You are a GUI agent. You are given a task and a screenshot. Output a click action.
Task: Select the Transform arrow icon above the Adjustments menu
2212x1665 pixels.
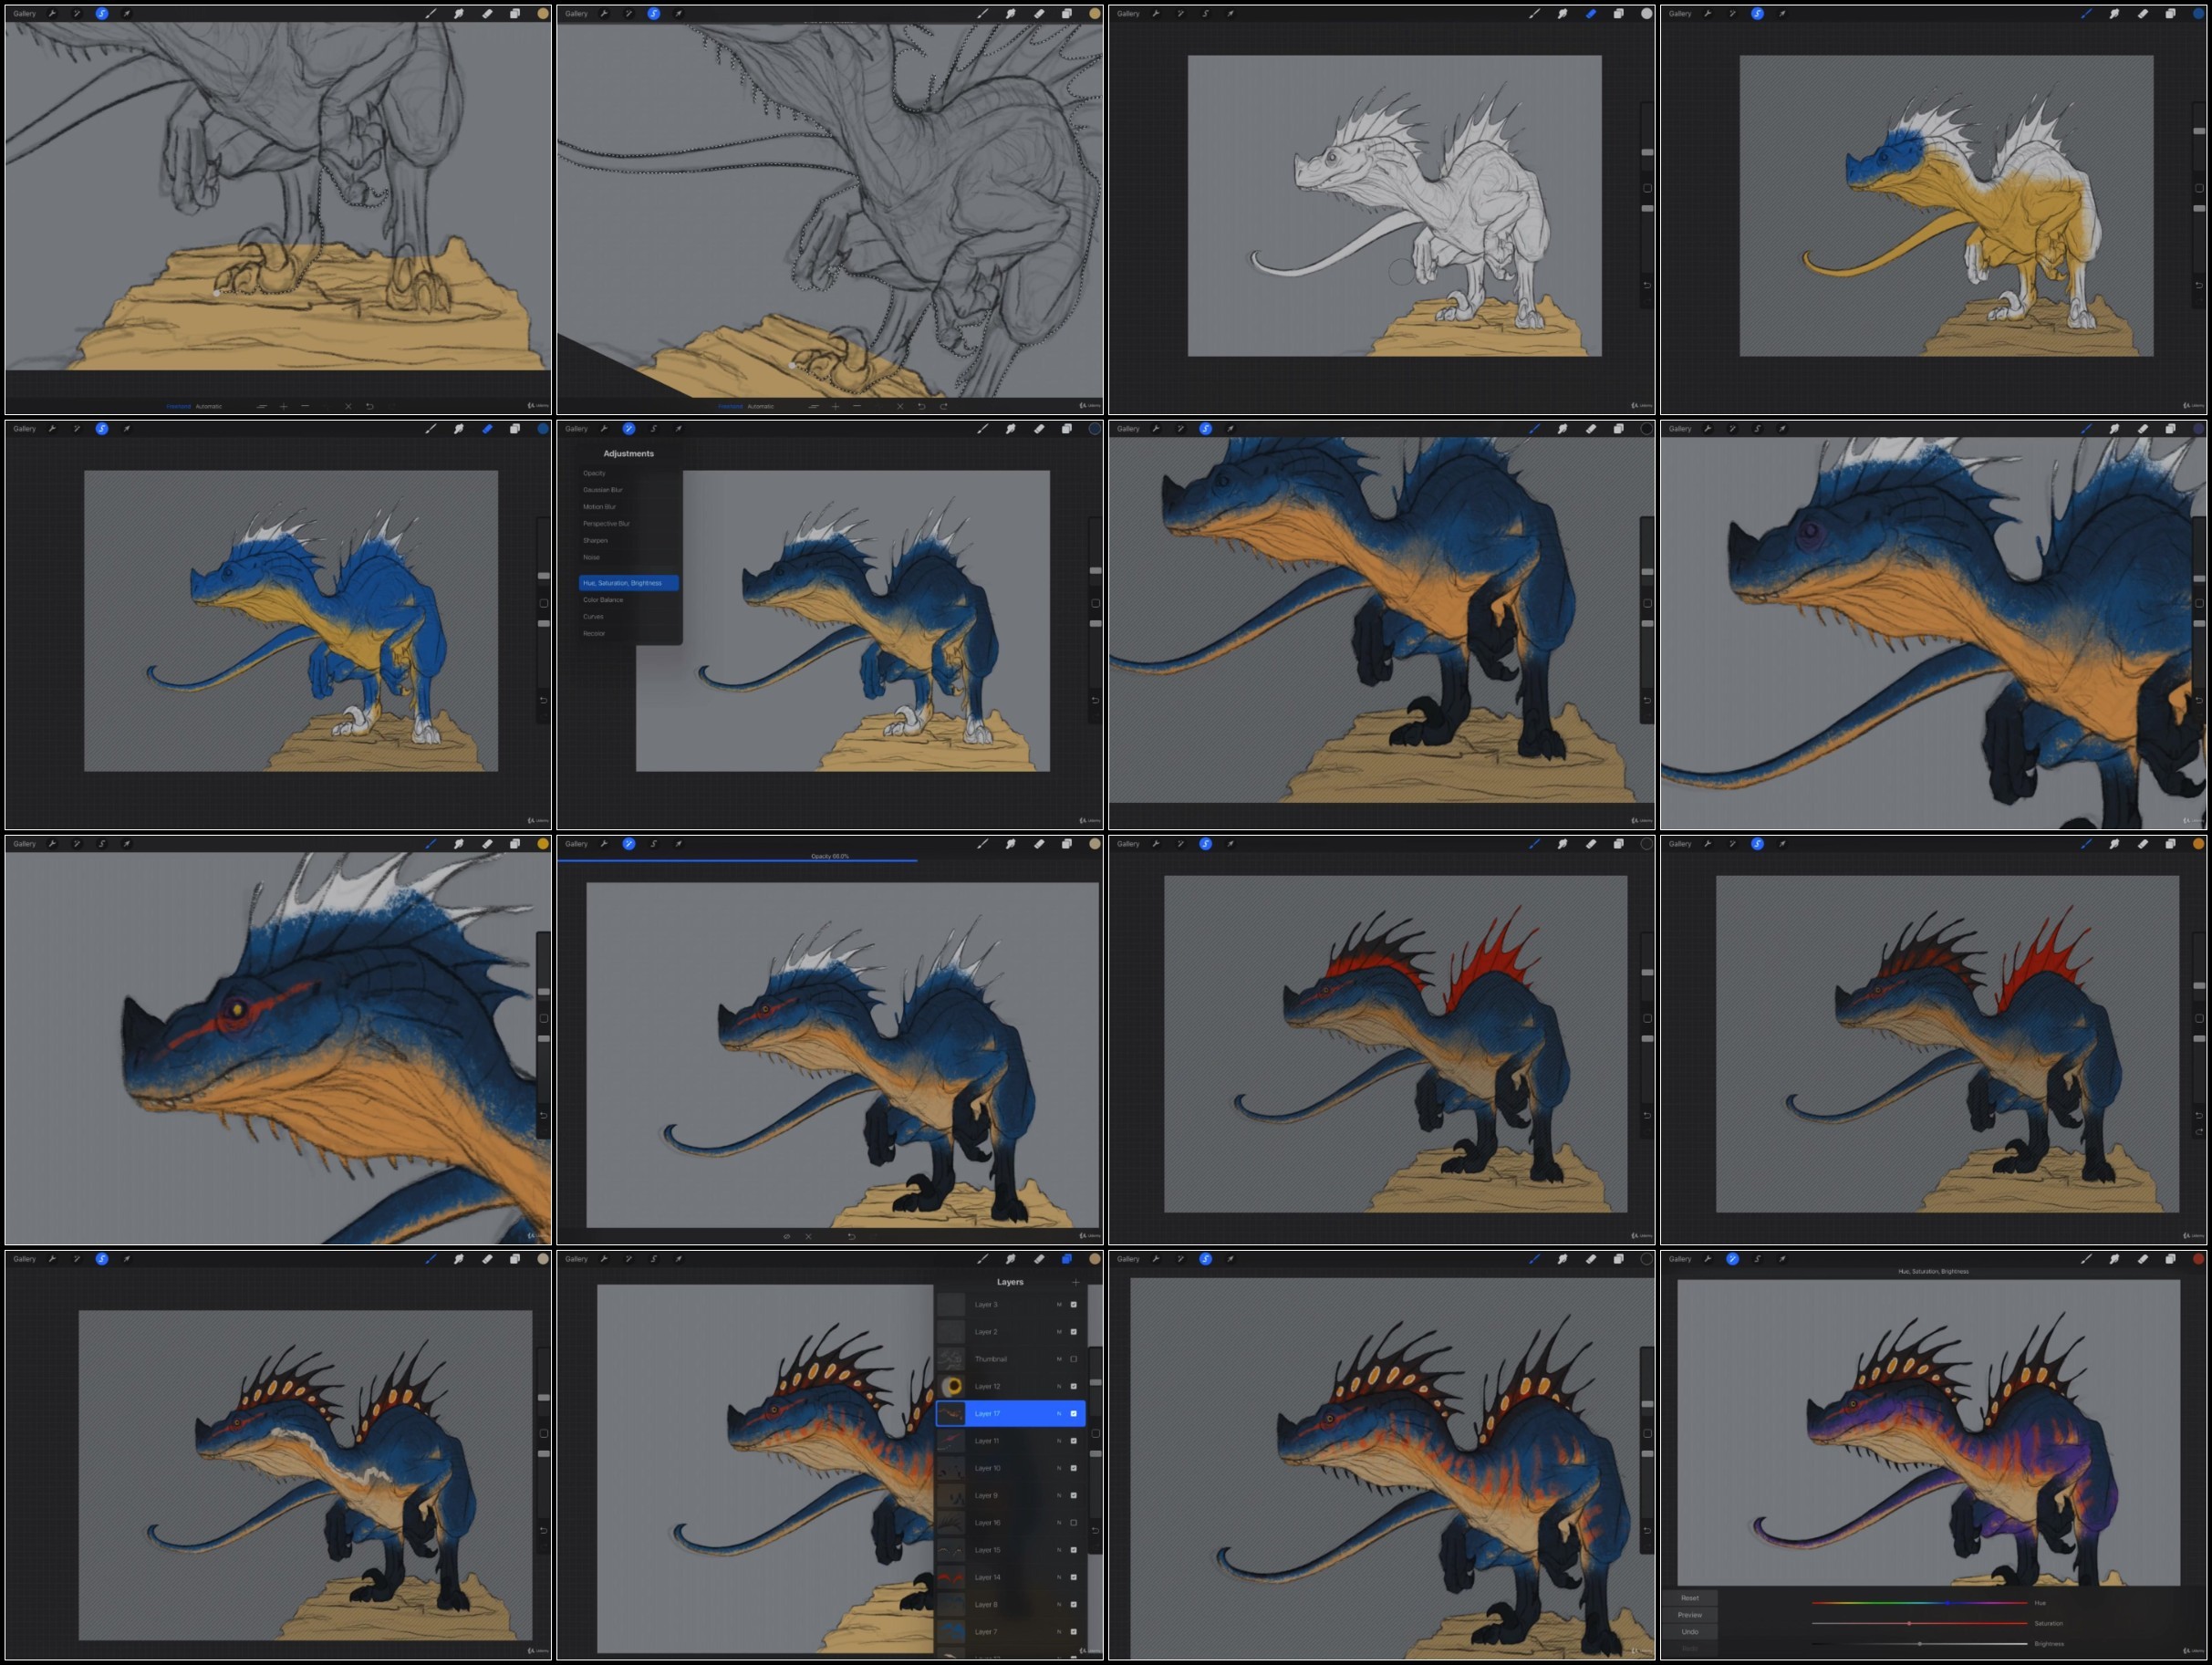679,429
